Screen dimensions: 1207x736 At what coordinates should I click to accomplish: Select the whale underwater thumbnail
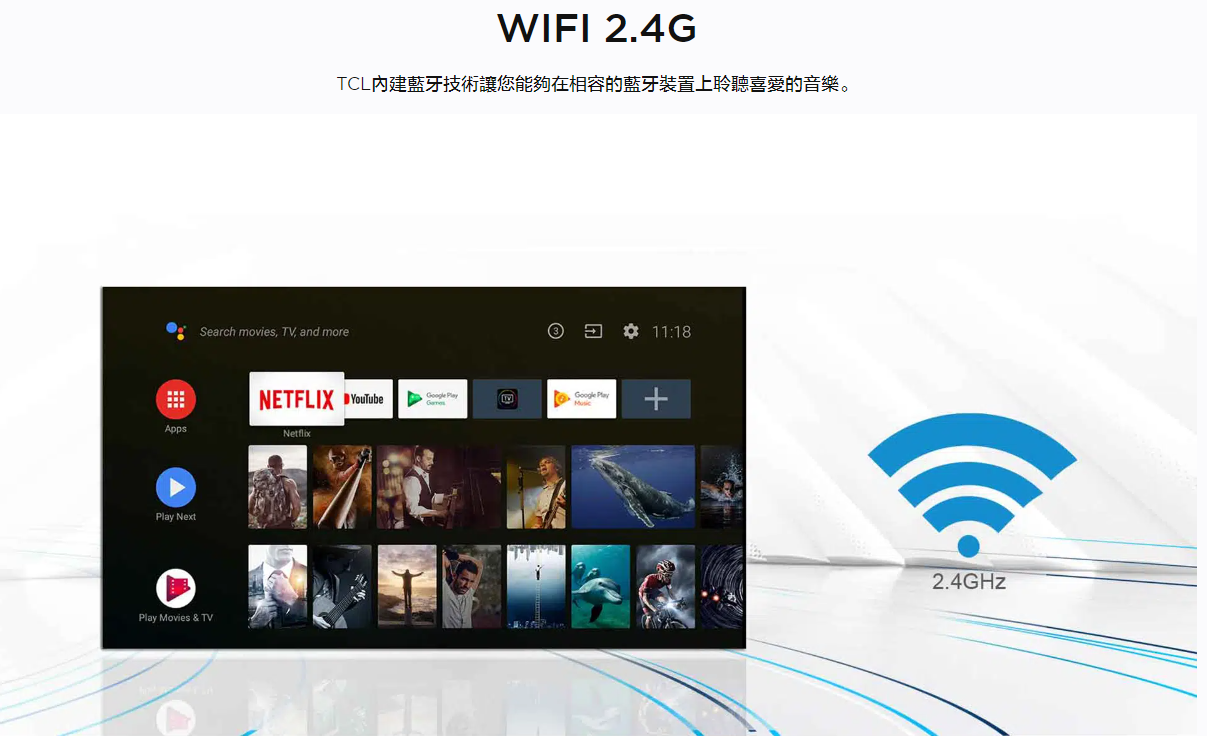pos(633,487)
